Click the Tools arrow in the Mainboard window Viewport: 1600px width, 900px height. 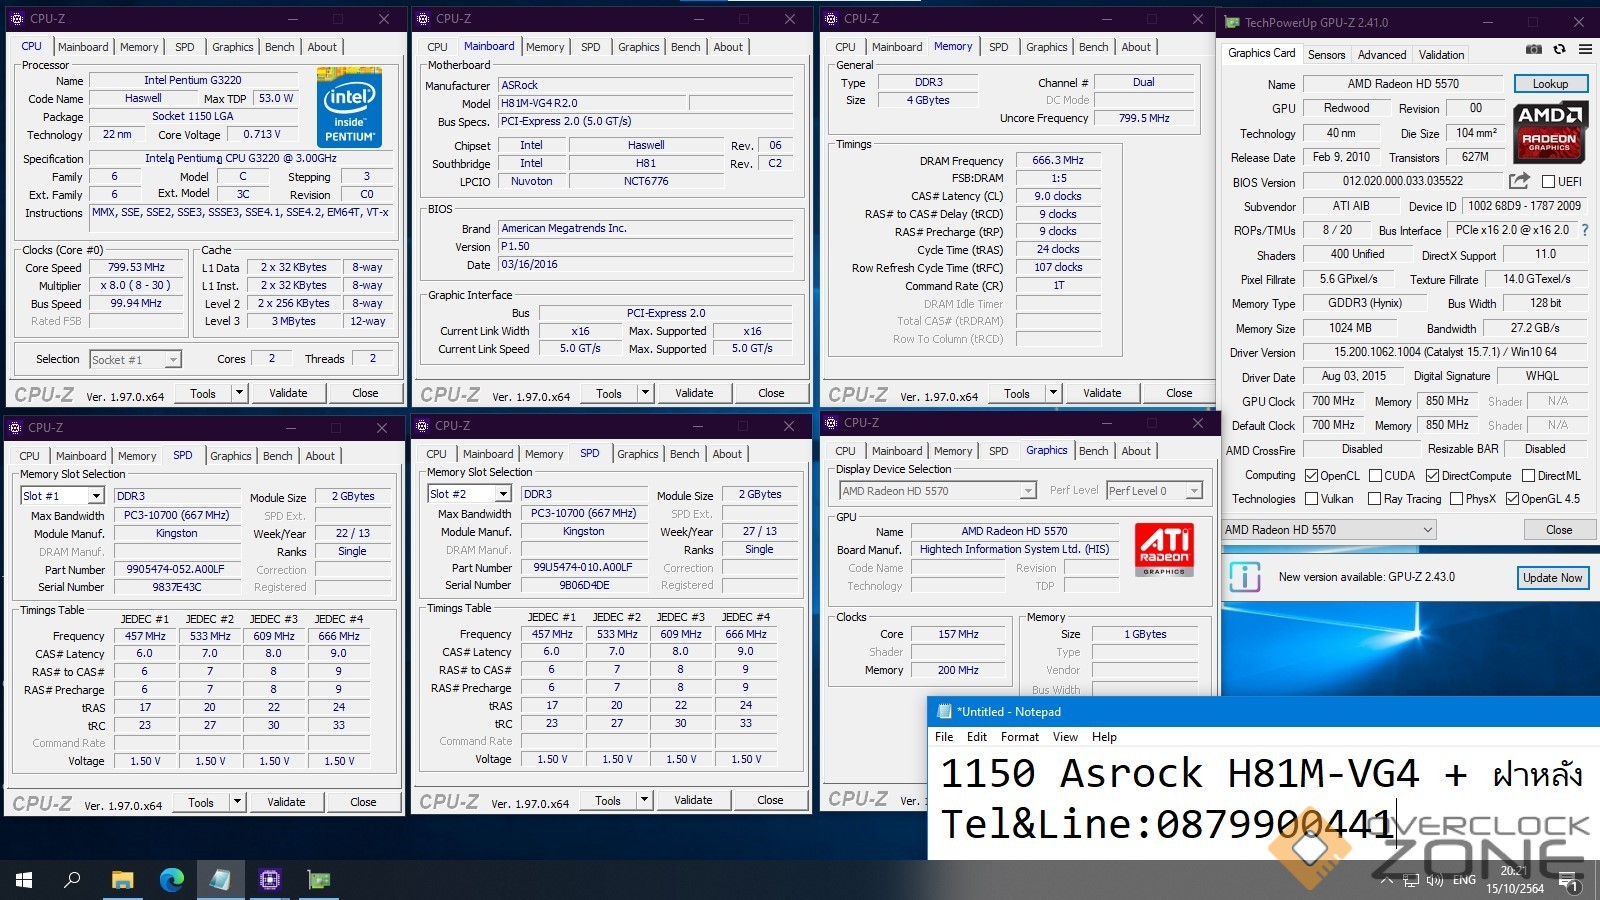[x=646, y=394]
